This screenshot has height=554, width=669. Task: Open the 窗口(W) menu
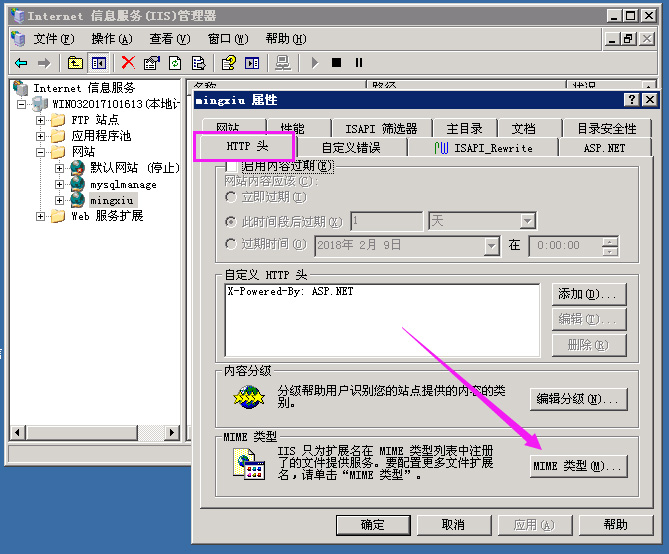pyautogui.click(x=228, y=39)
